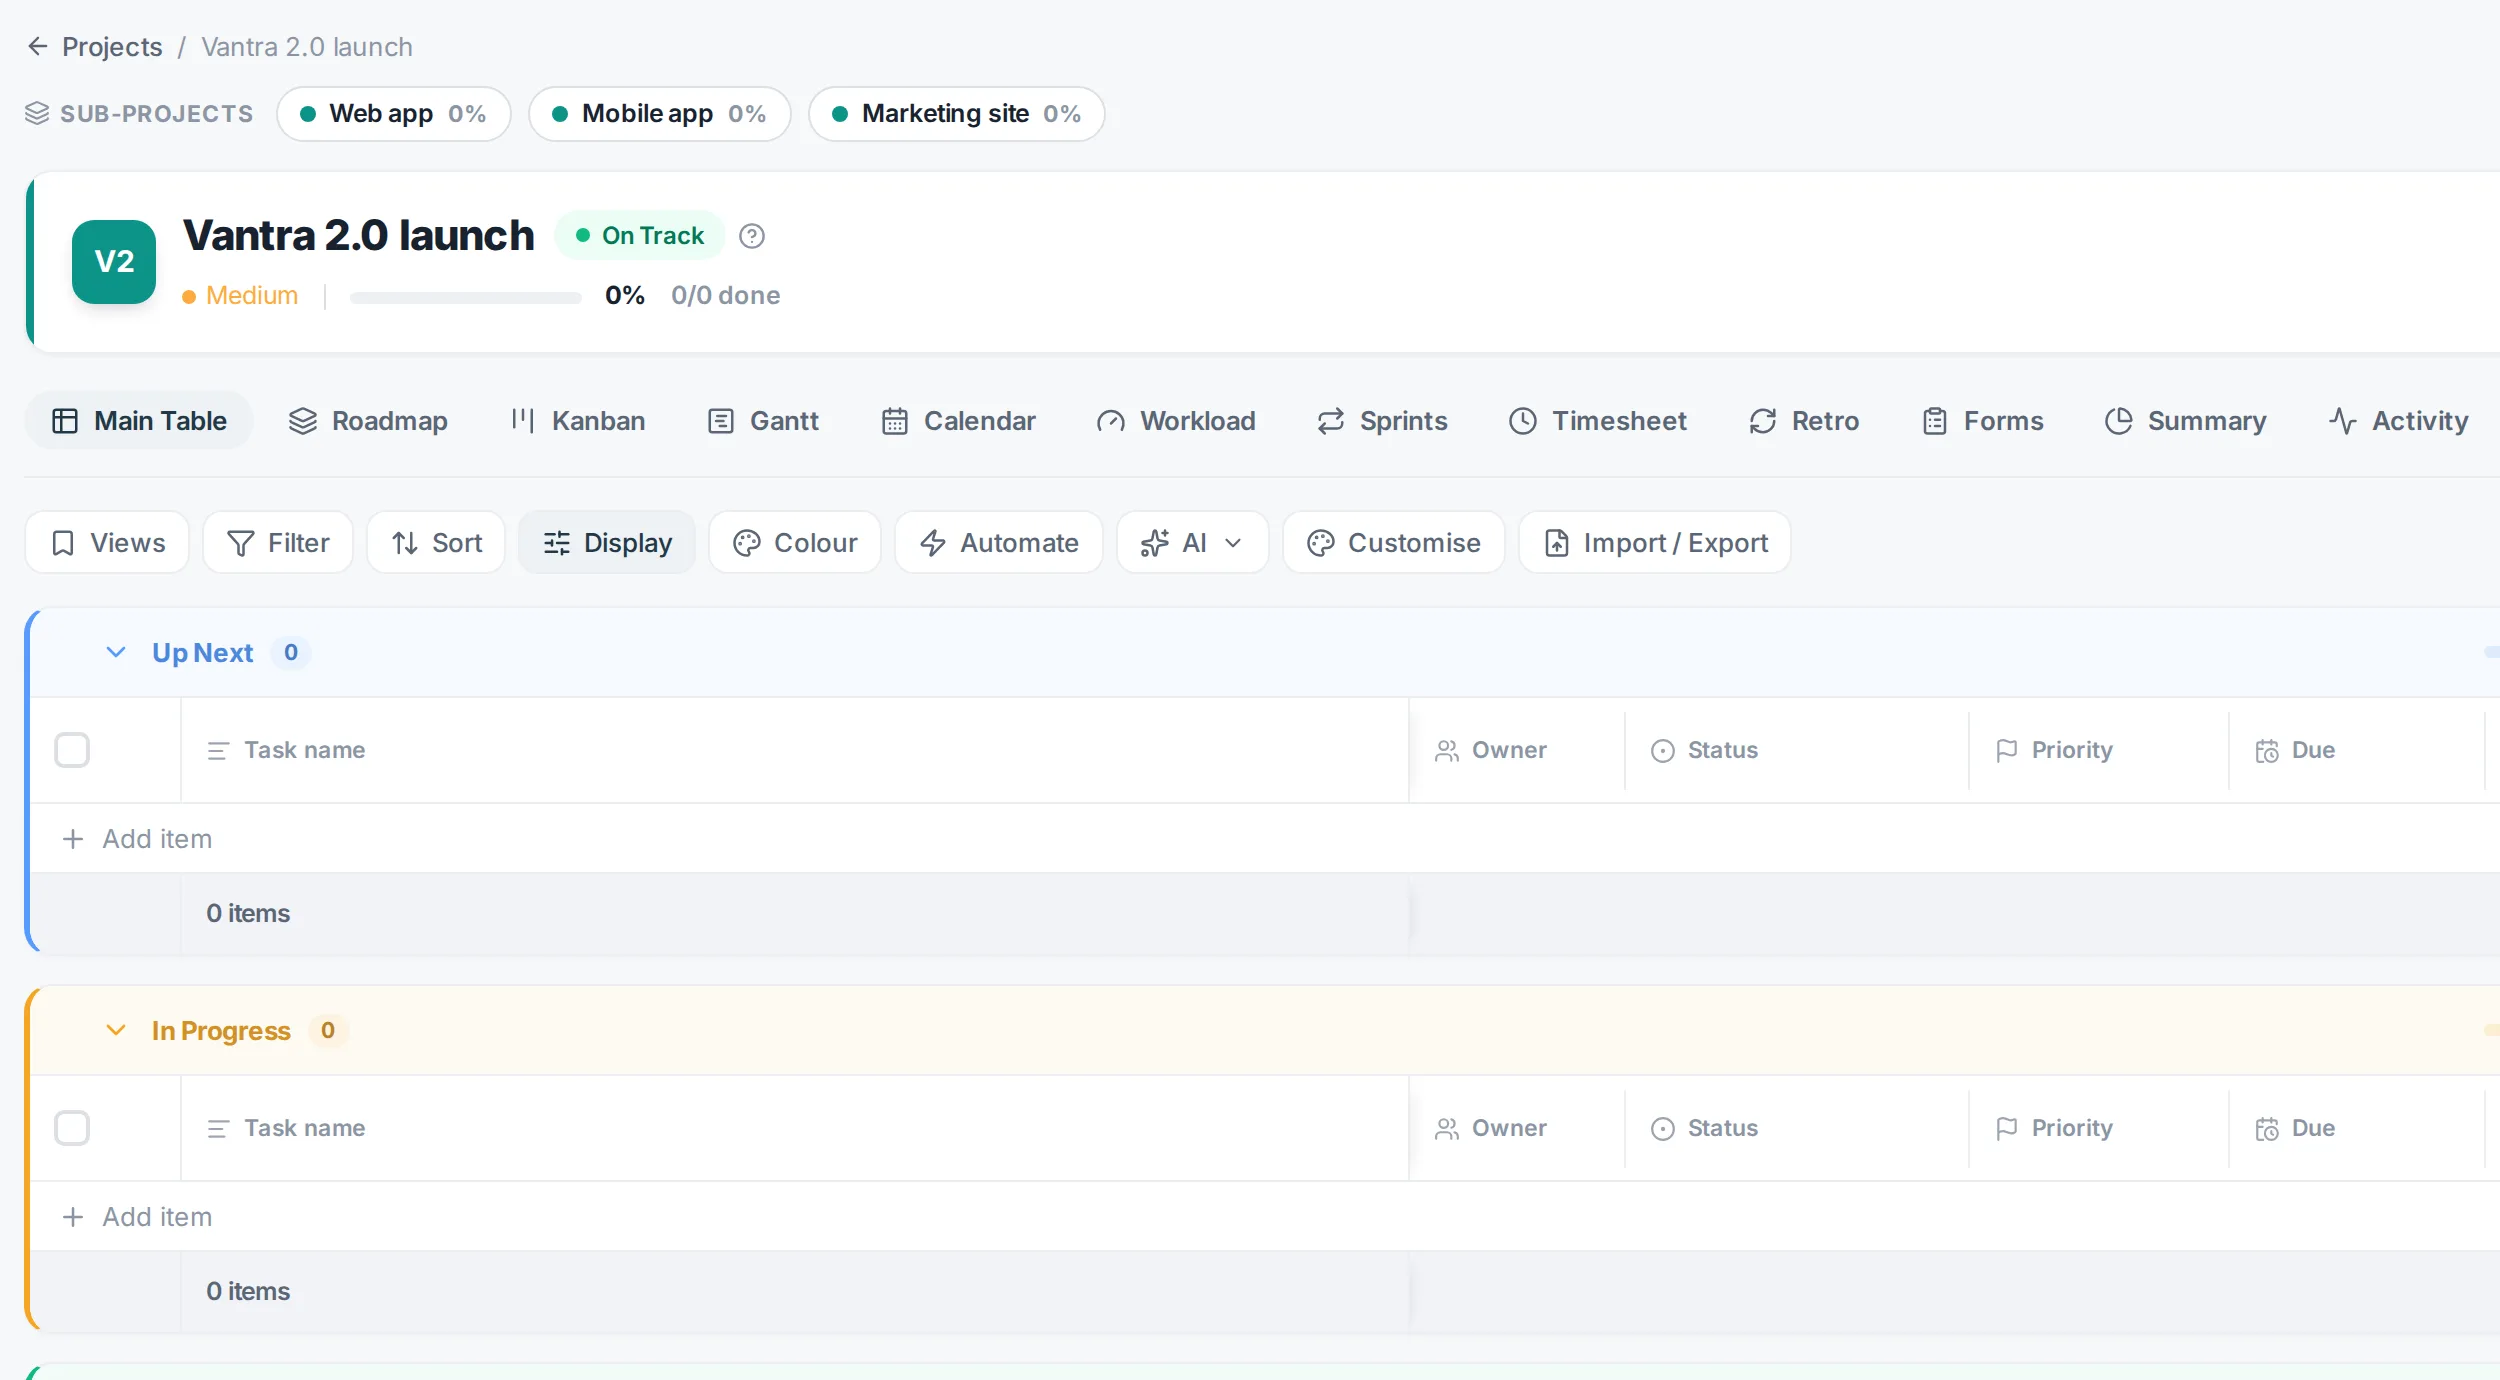Open the Forms tab
The image size is (2500, 1380).
tap(1983, 420)
